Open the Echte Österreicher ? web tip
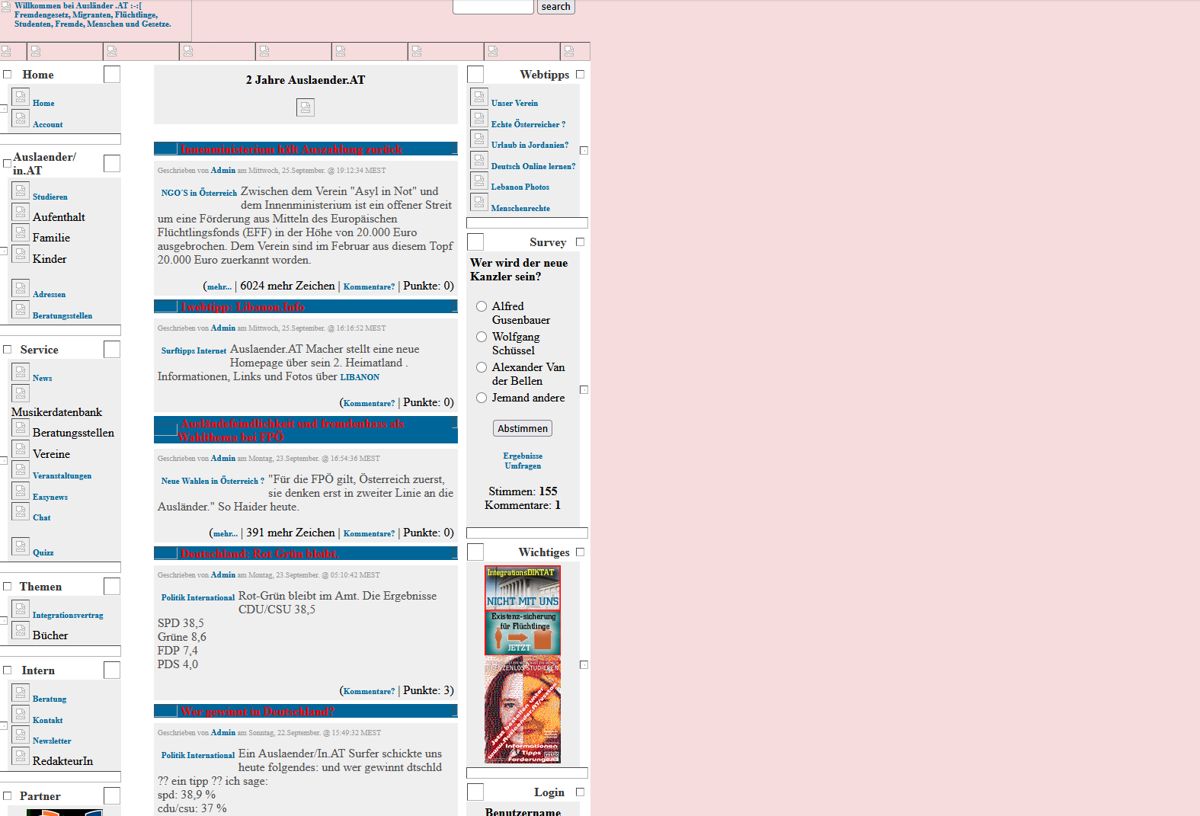The width and height of the screenshot is (1200, 816). pyautogui.click(x=528, y=125)
